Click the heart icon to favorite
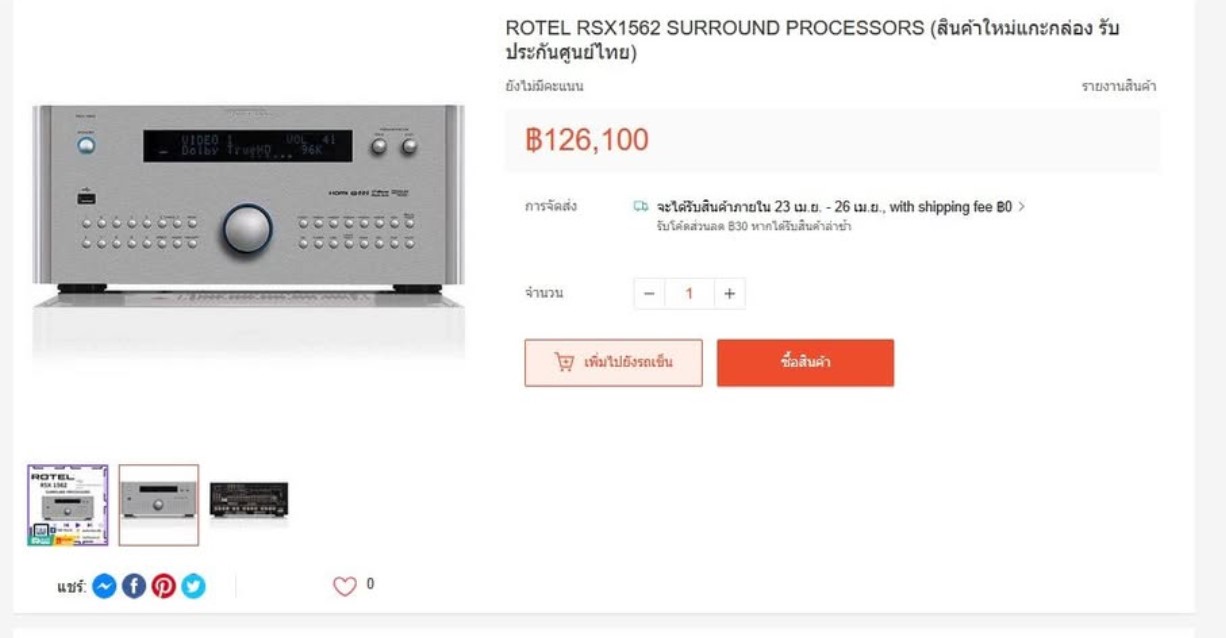Viewport: 1226px width, 638px height. [344, 587]
